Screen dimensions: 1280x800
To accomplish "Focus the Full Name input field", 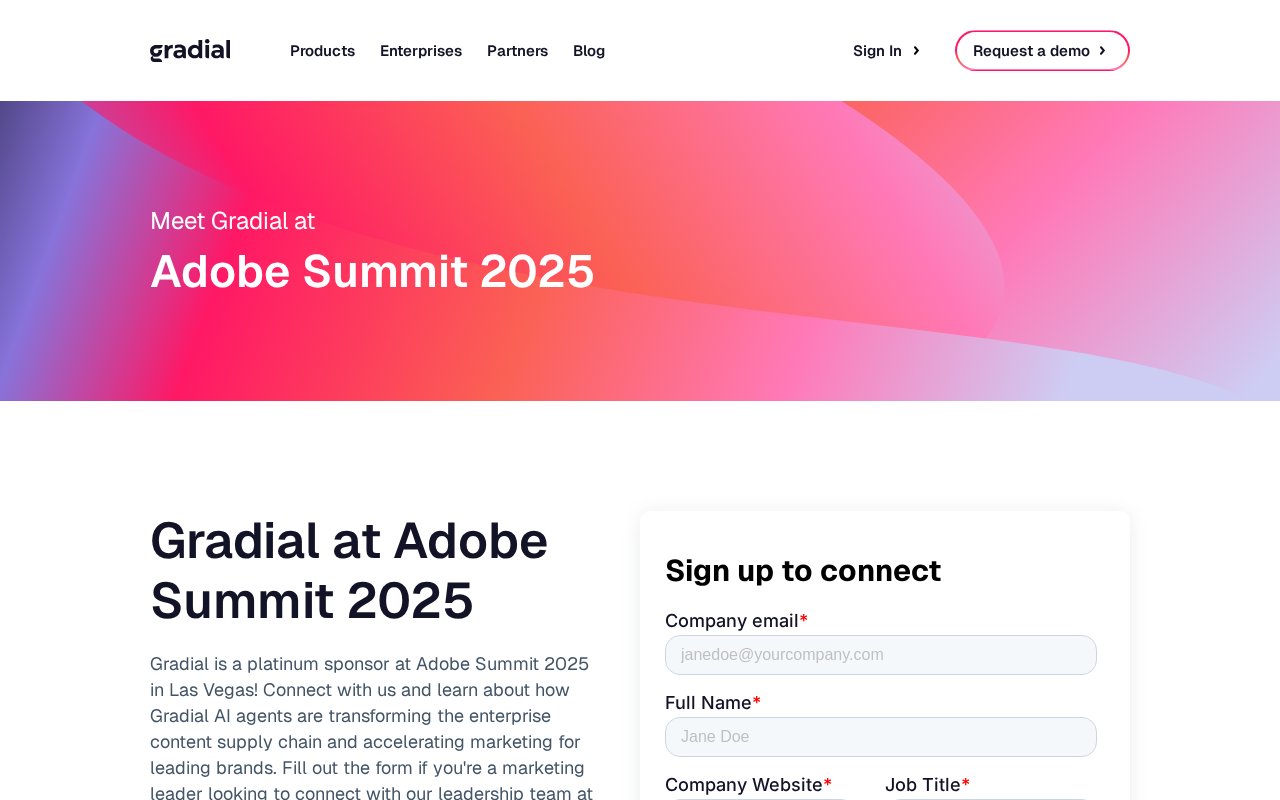I will [881, 737].
